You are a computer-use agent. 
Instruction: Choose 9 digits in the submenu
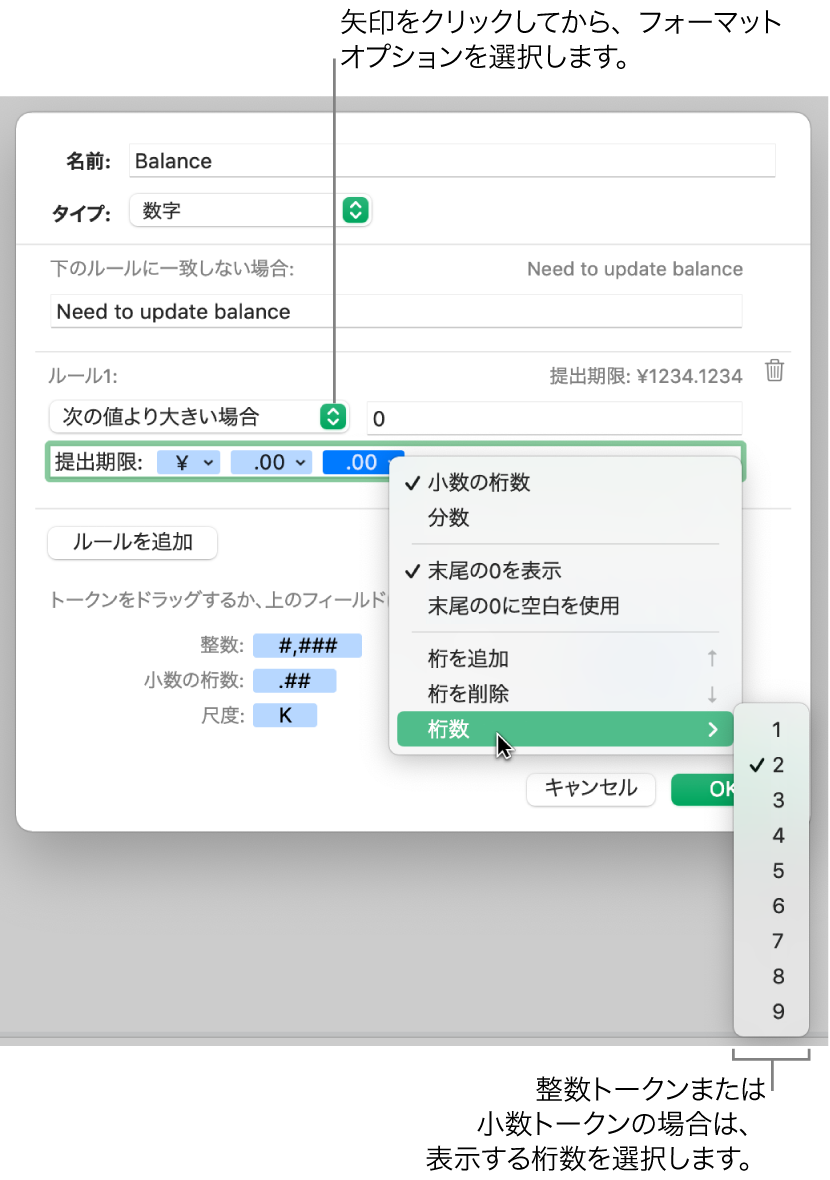(772, 1012)
